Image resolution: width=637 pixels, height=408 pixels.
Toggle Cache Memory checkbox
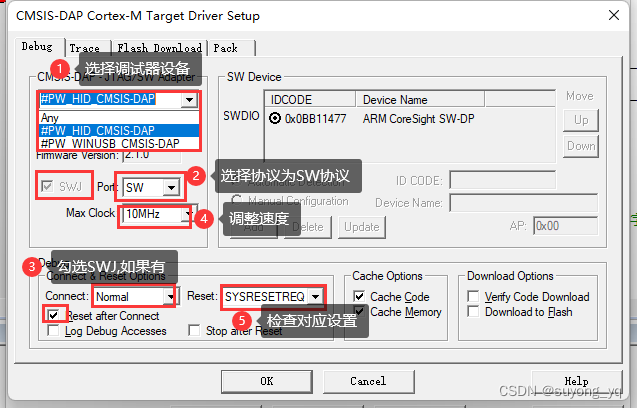point(359,312)
